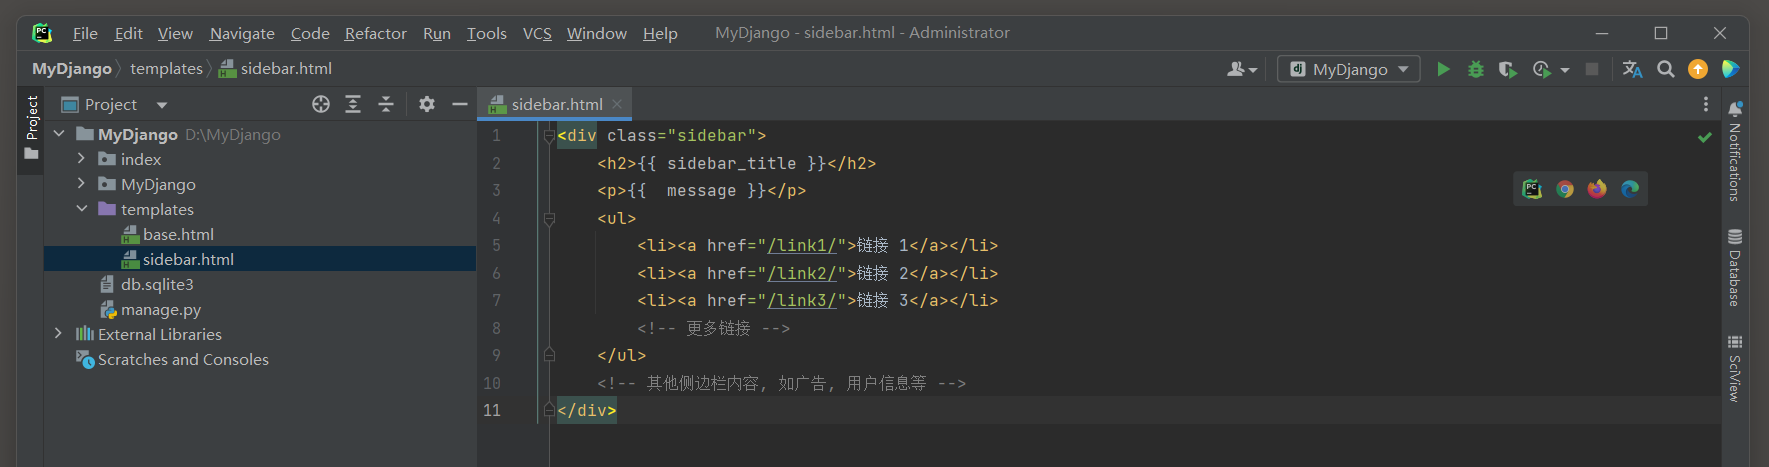Screen dimensions: 1769x467
Task: Open the File menu
Action: [85, 33]
